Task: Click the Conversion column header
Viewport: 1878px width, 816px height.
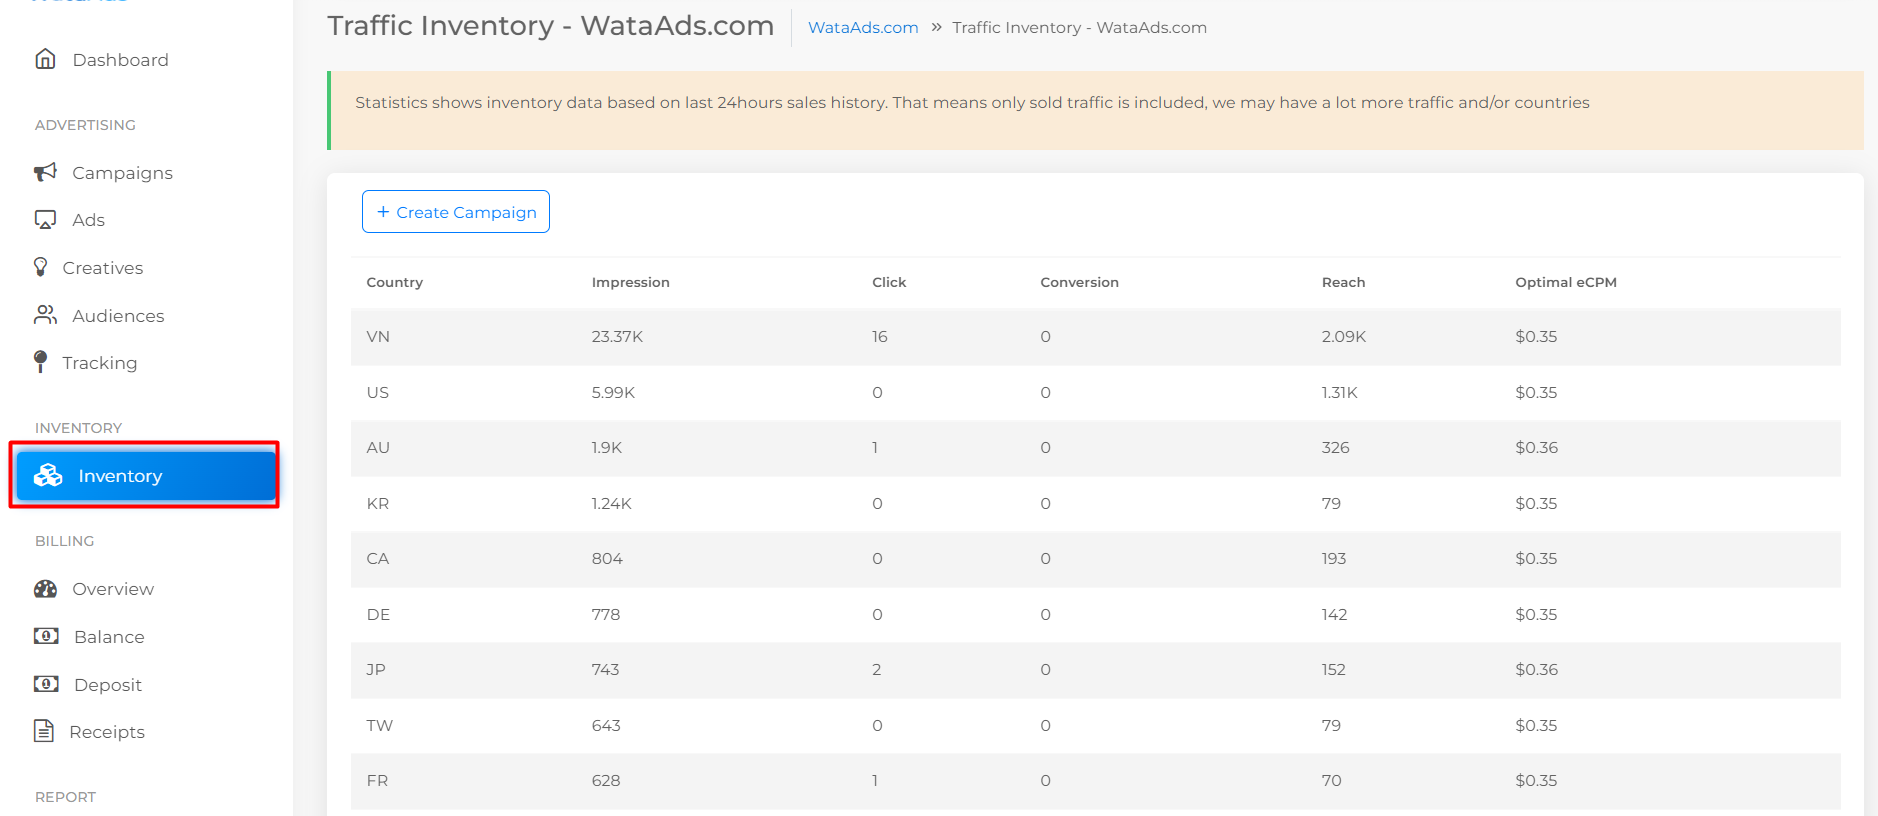Action: click(1080, 282)
